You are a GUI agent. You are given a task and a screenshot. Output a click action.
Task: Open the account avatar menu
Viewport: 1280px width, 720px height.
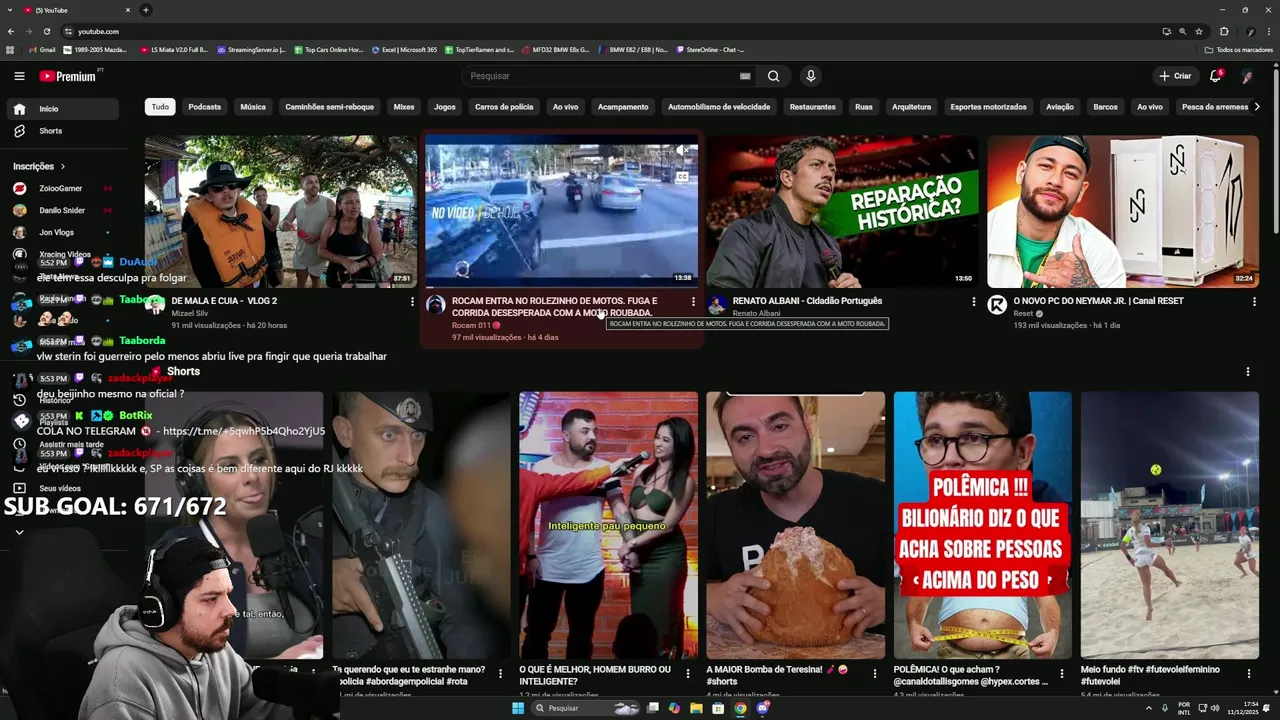(x=1247, y=76)
